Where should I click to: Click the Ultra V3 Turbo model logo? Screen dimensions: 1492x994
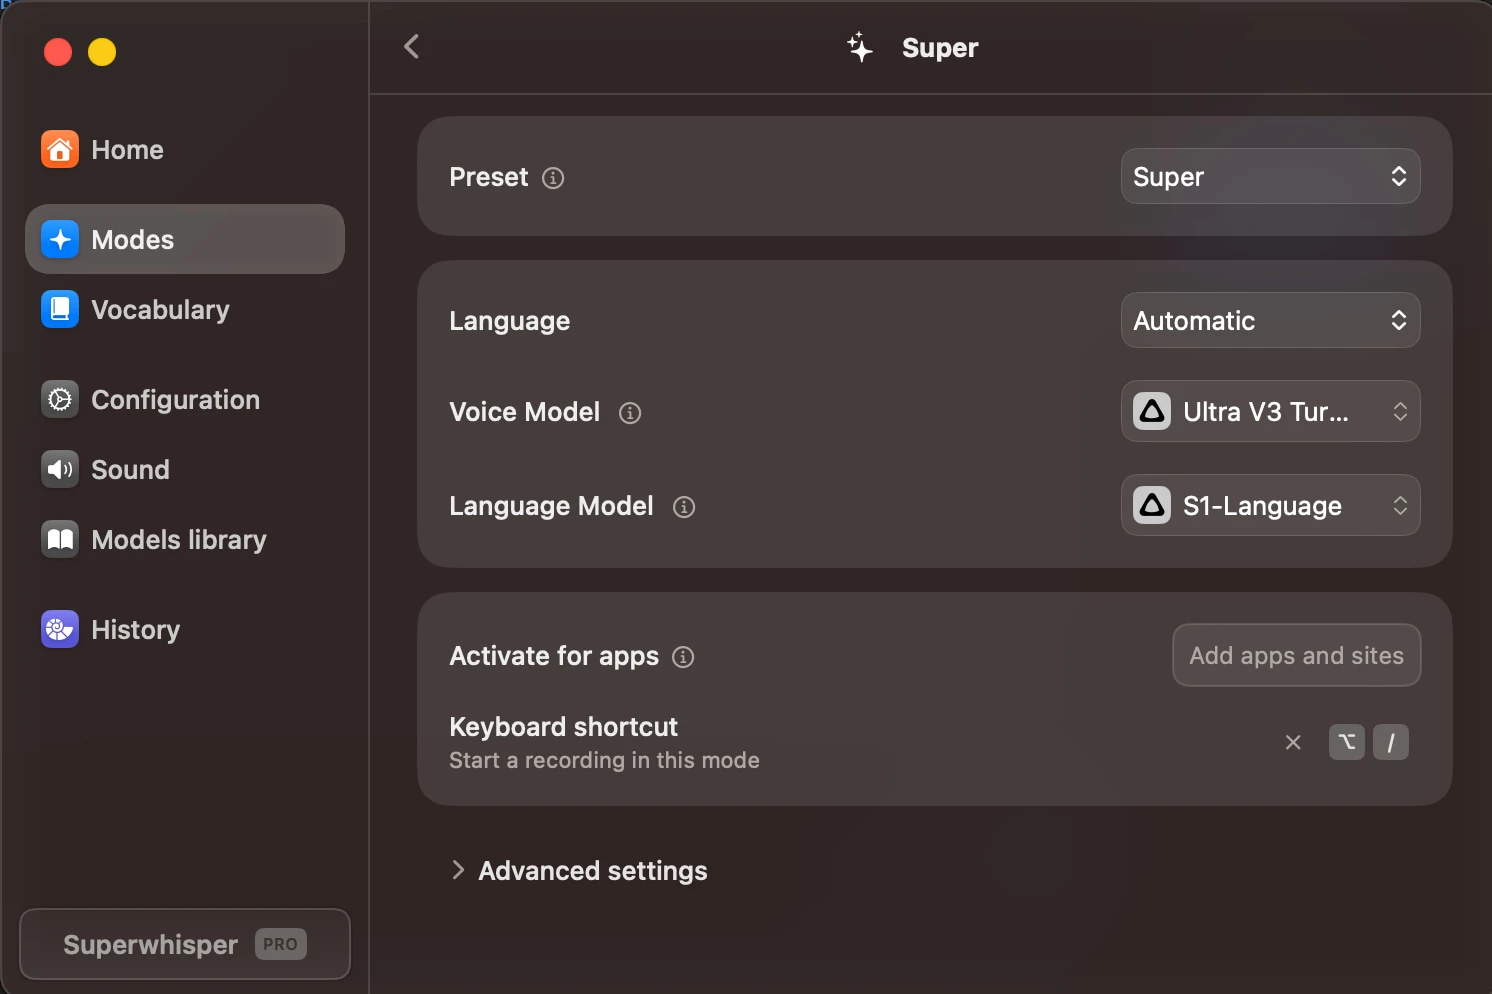(1152, 411)
